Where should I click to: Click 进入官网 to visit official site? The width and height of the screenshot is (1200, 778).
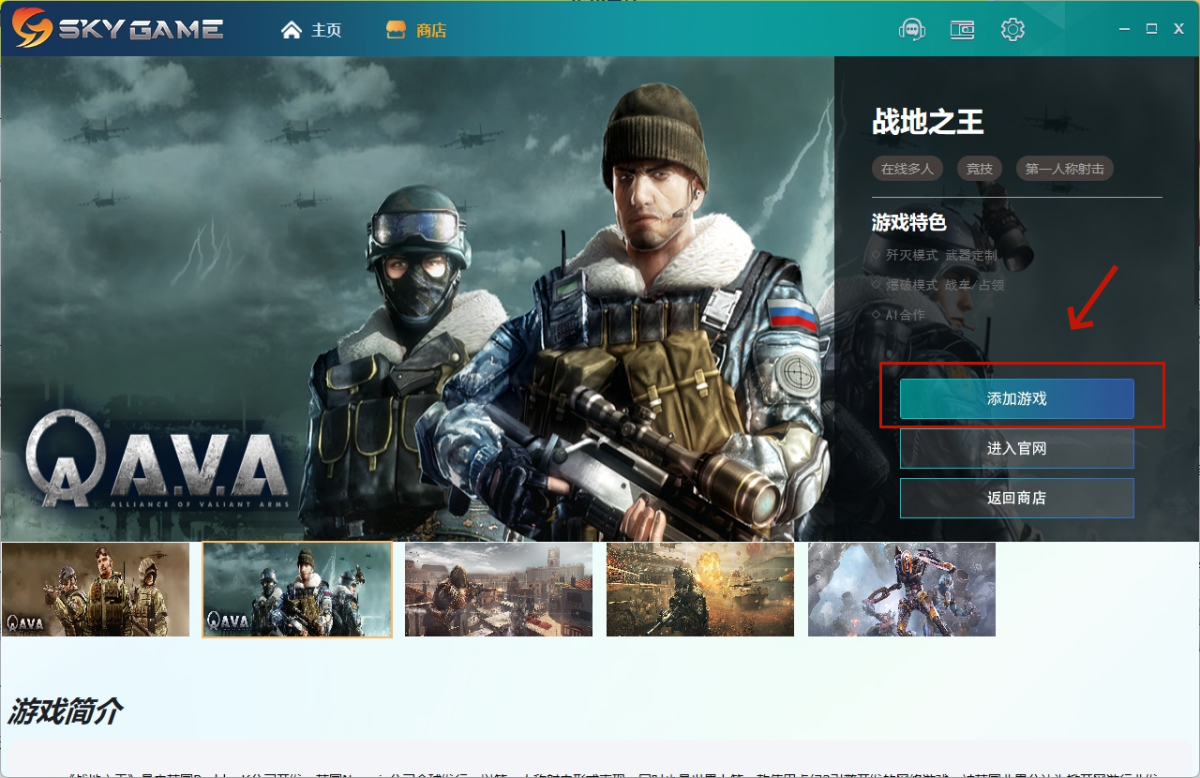pos(1017,449)
